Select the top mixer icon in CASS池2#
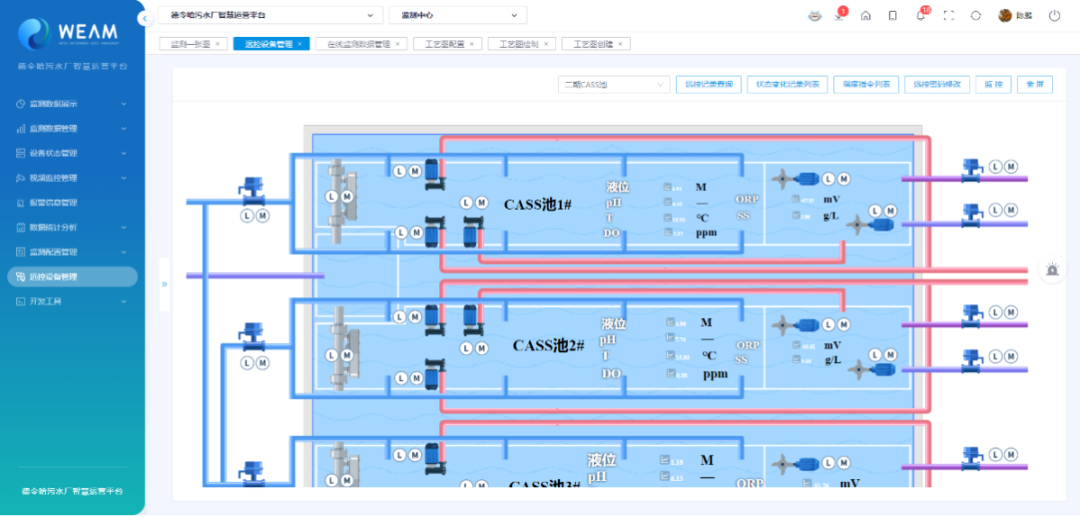Image resolution: width=1080 pixels, height=517 pixels. [794, 324]
